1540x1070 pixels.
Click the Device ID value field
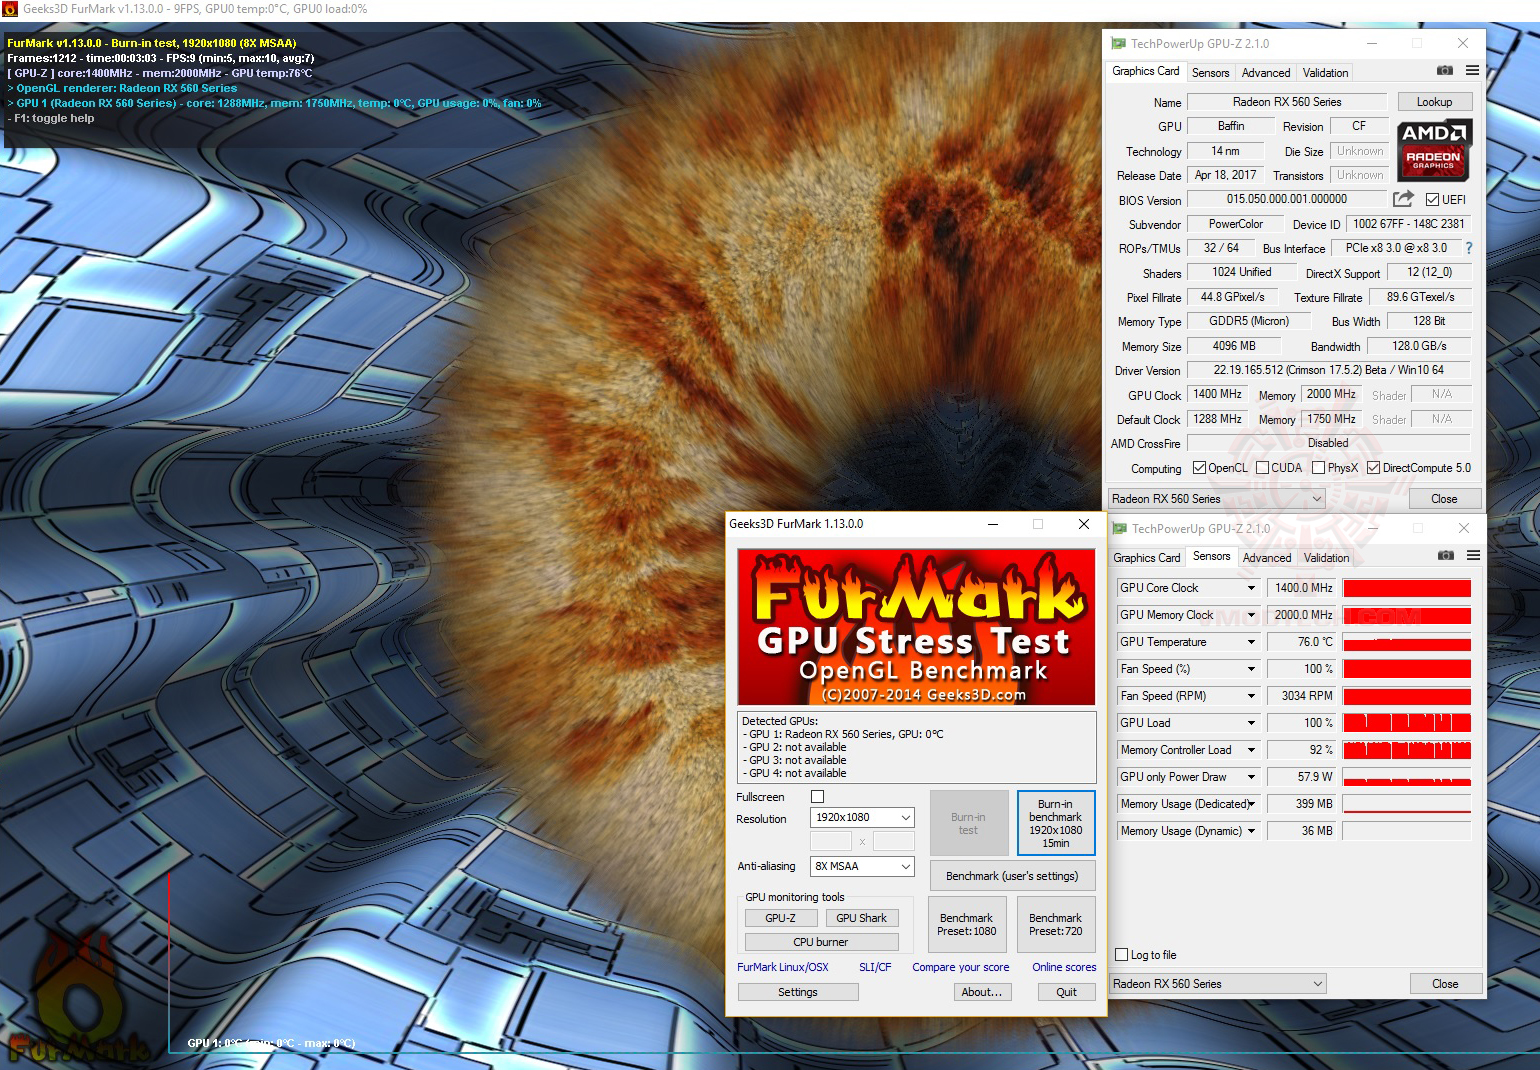coord(1409,224)
